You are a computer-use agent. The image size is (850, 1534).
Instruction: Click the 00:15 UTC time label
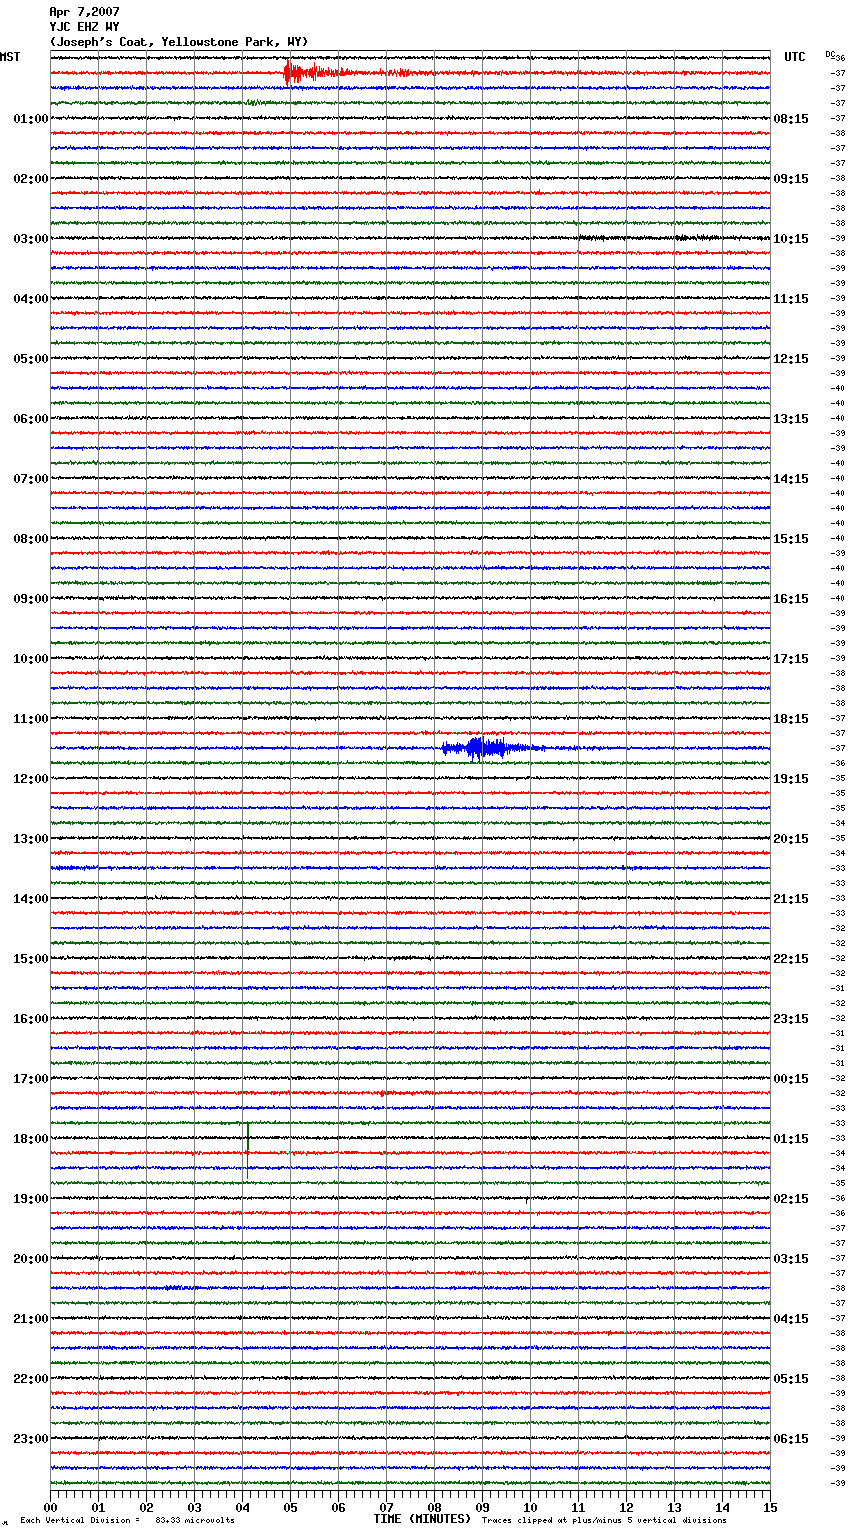tap(791, 1079)
